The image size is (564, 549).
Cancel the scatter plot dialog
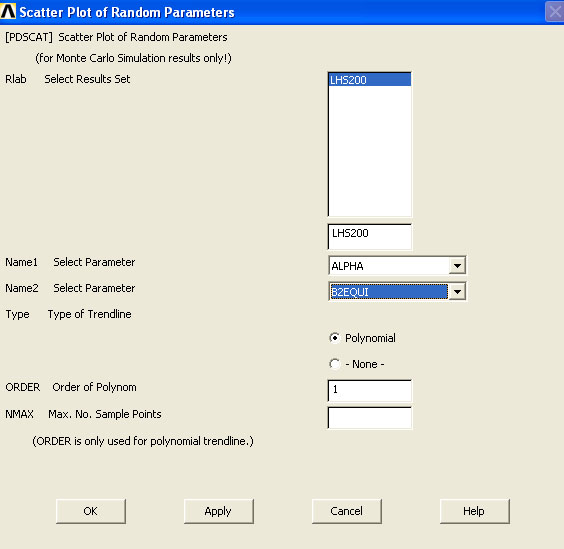point(347,511)
